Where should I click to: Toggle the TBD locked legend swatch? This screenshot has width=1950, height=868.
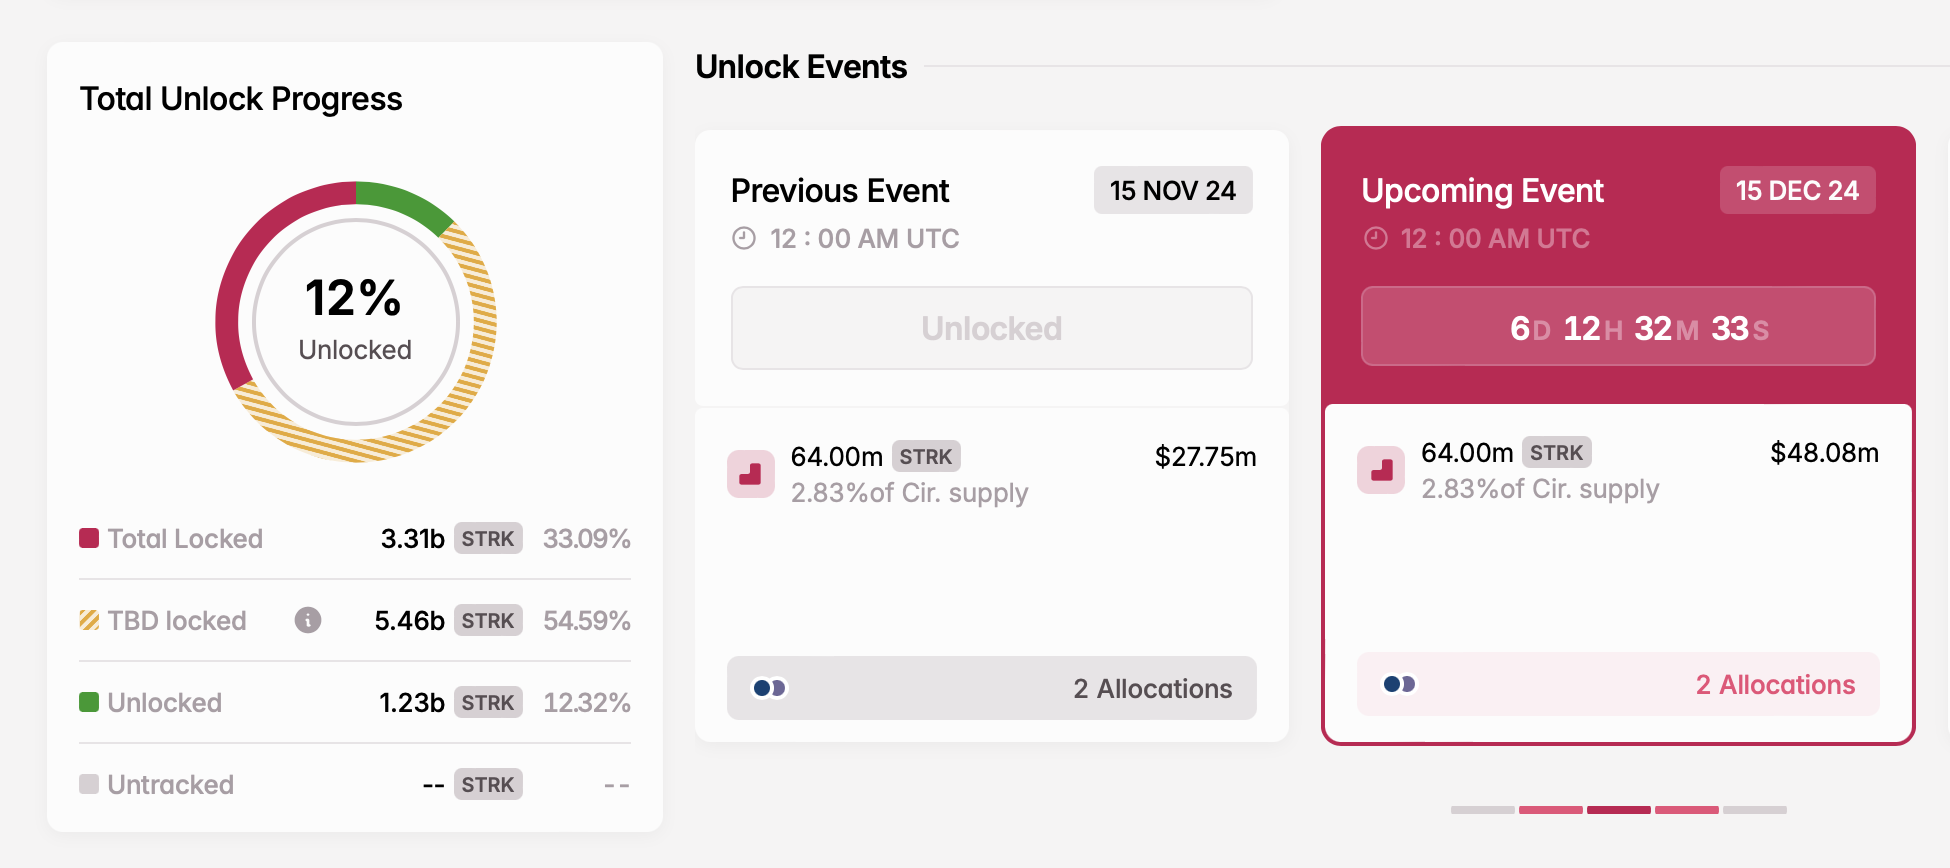[88, 620]
